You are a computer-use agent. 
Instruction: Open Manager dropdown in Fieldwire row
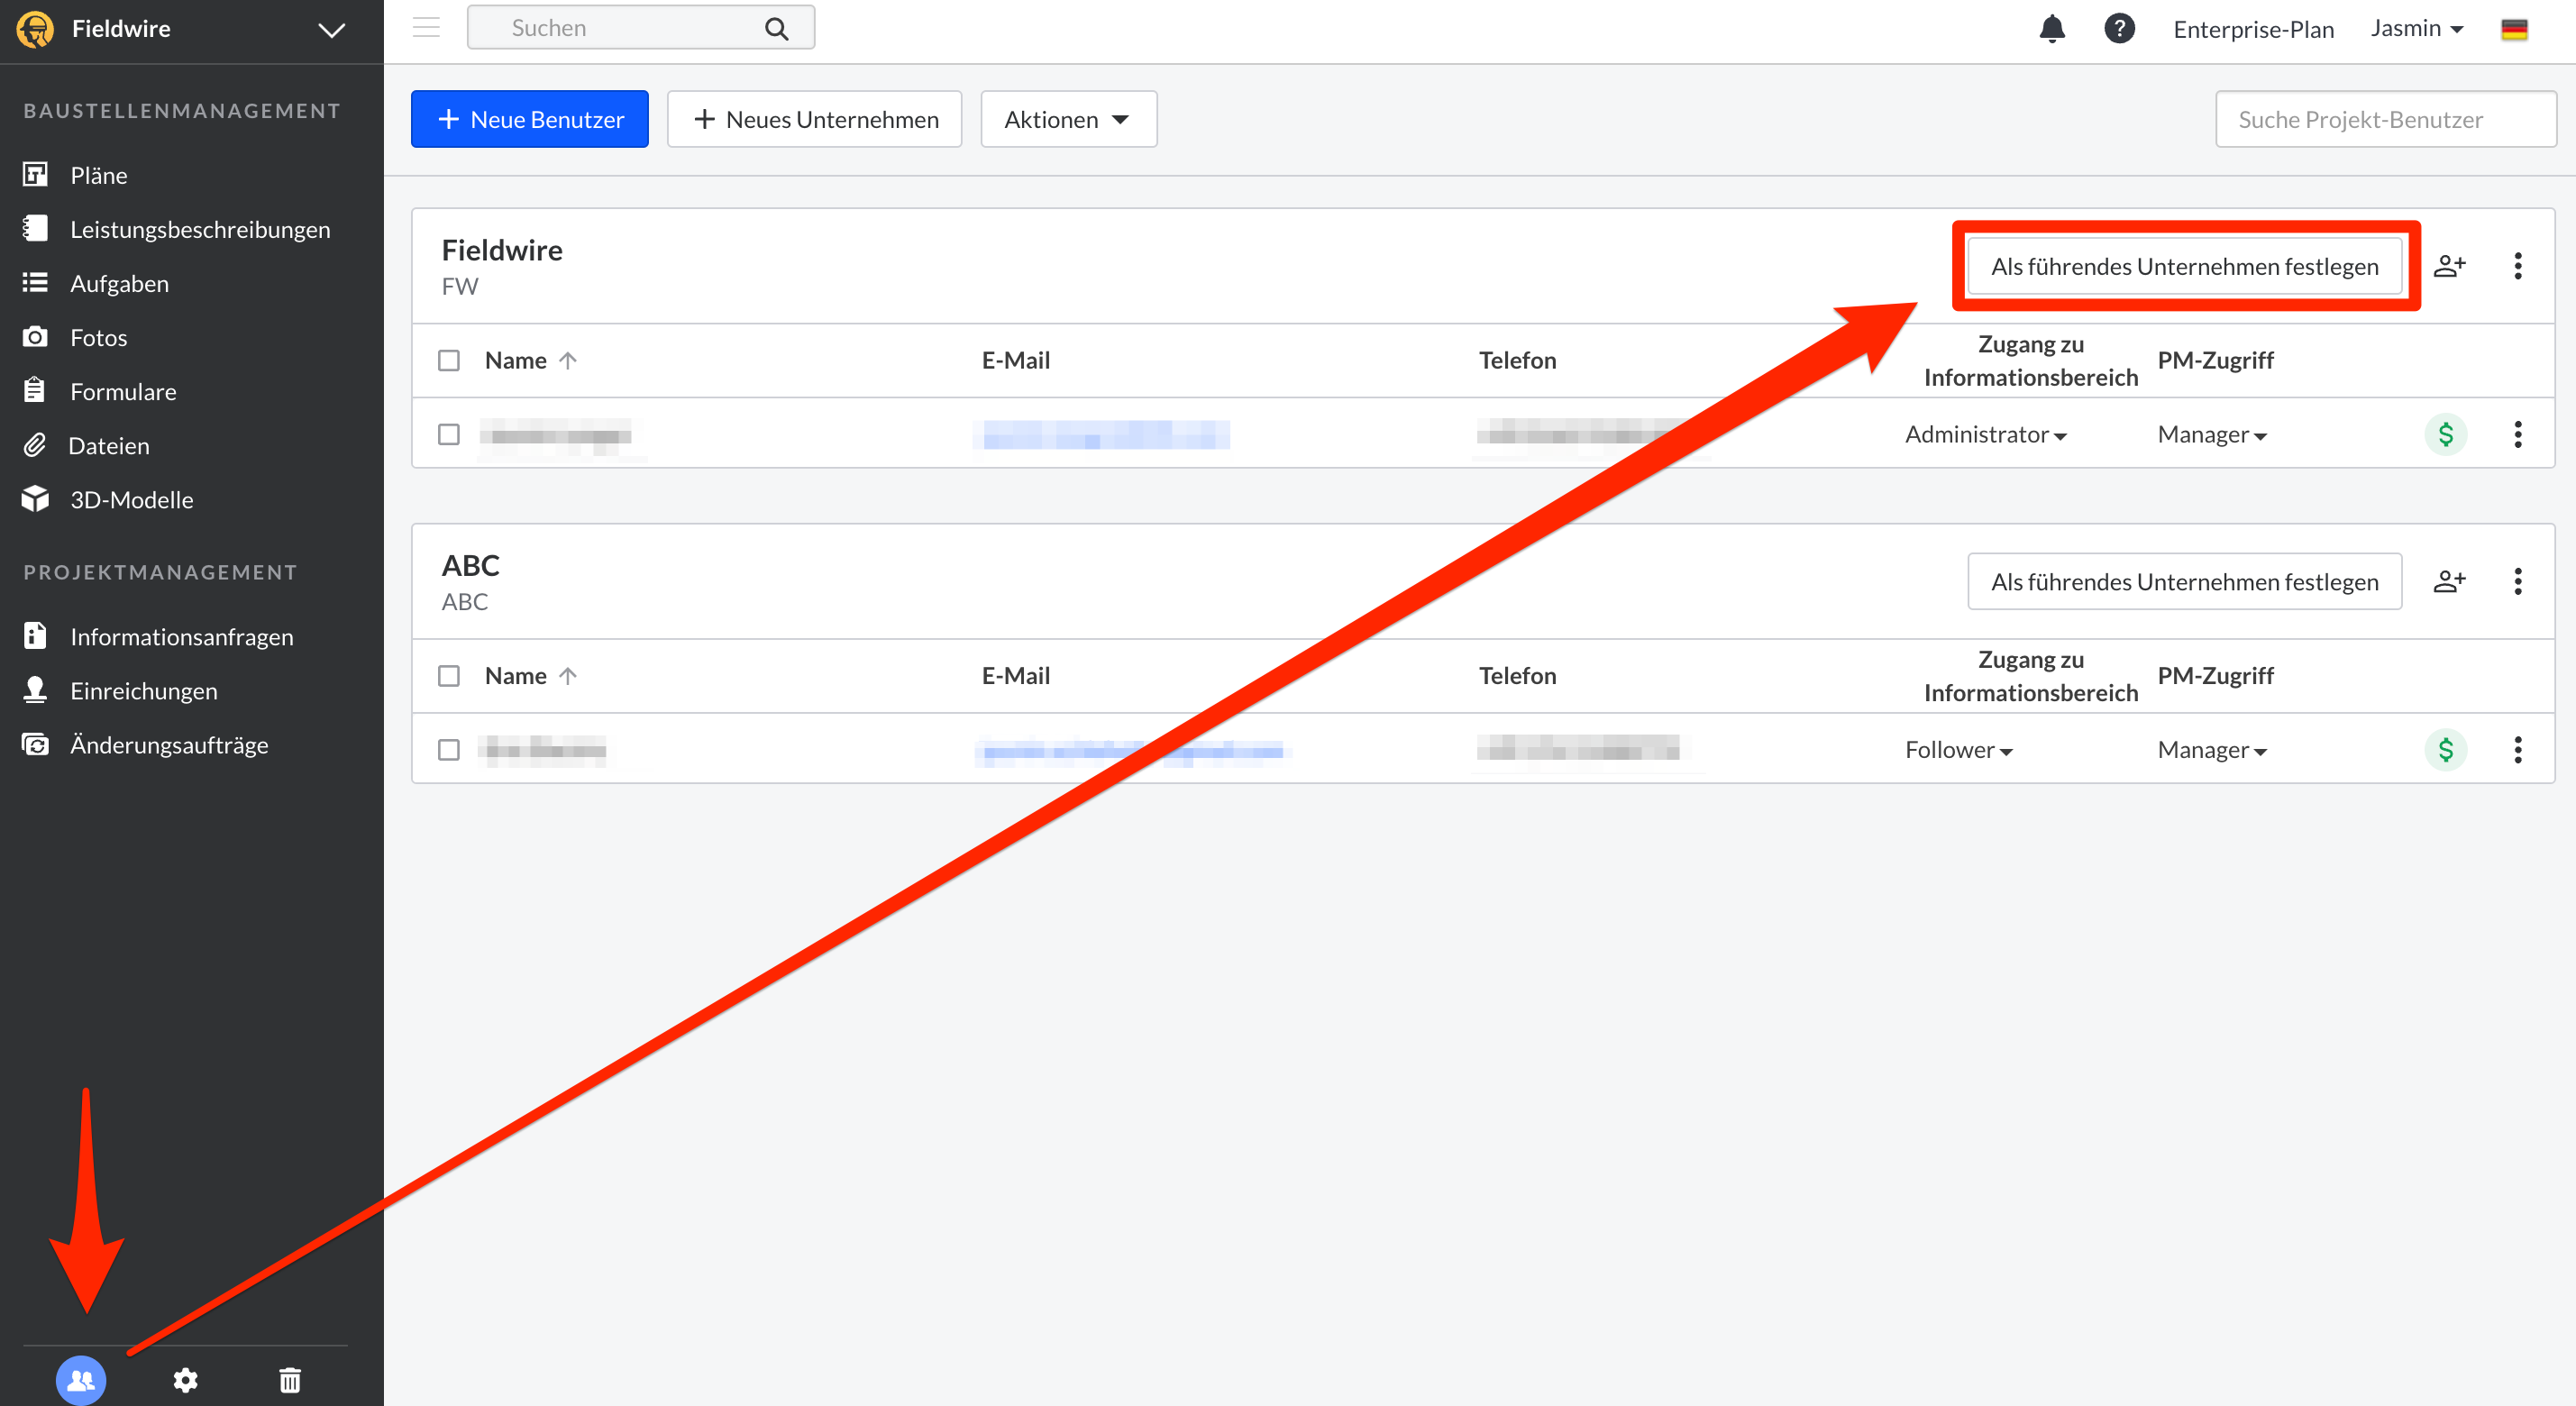coord(2212,434)
